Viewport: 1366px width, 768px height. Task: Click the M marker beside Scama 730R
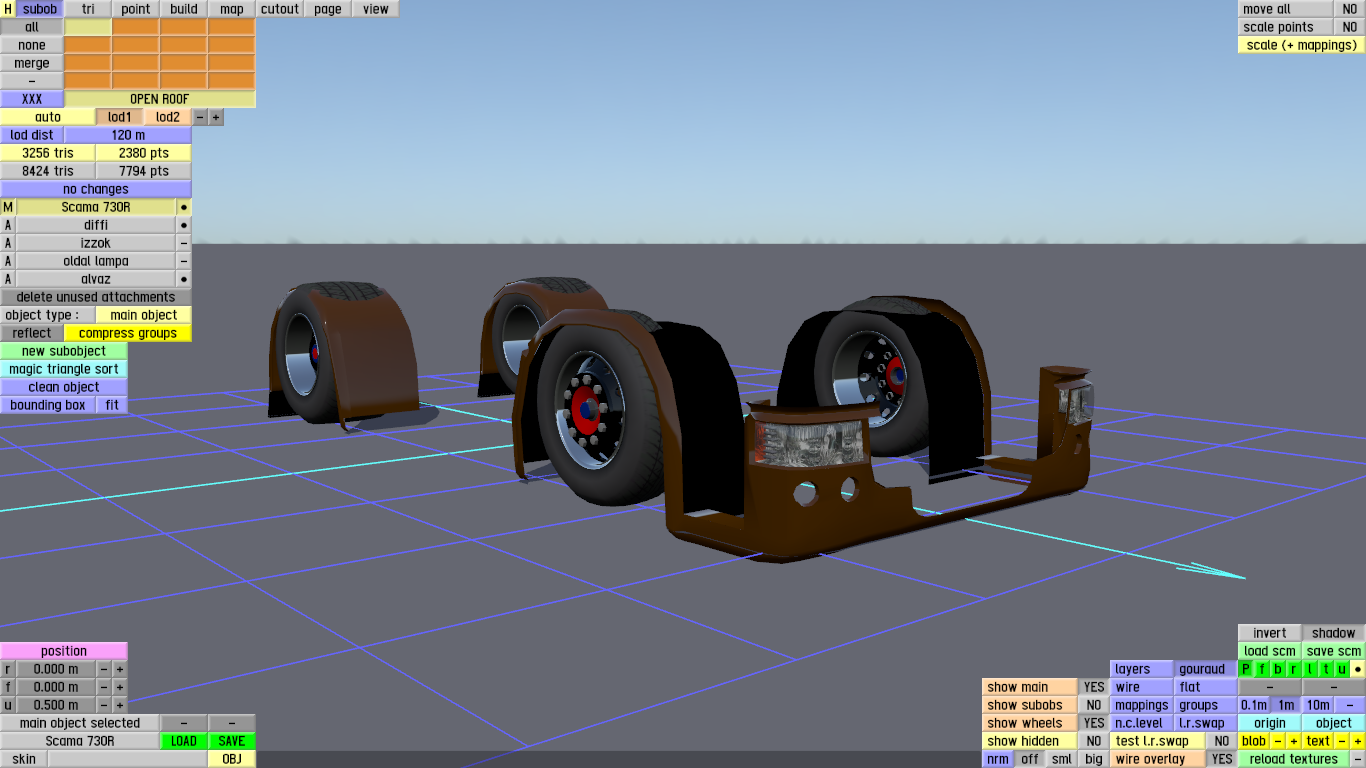pos(8,207)
